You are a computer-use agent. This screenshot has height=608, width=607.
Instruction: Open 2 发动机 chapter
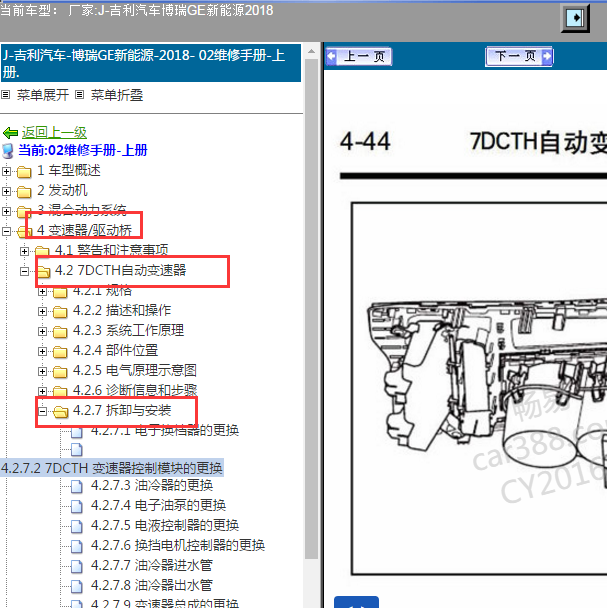62,190
